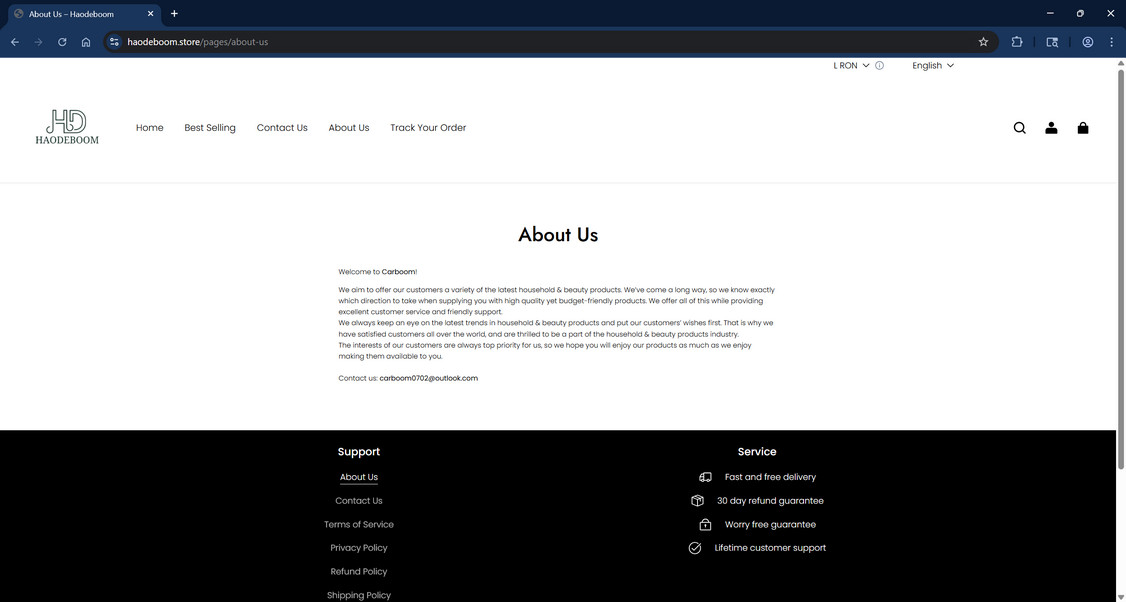Open the account icon in the header
This screenshot has width=1126, height=602.
coord(1050,128)
